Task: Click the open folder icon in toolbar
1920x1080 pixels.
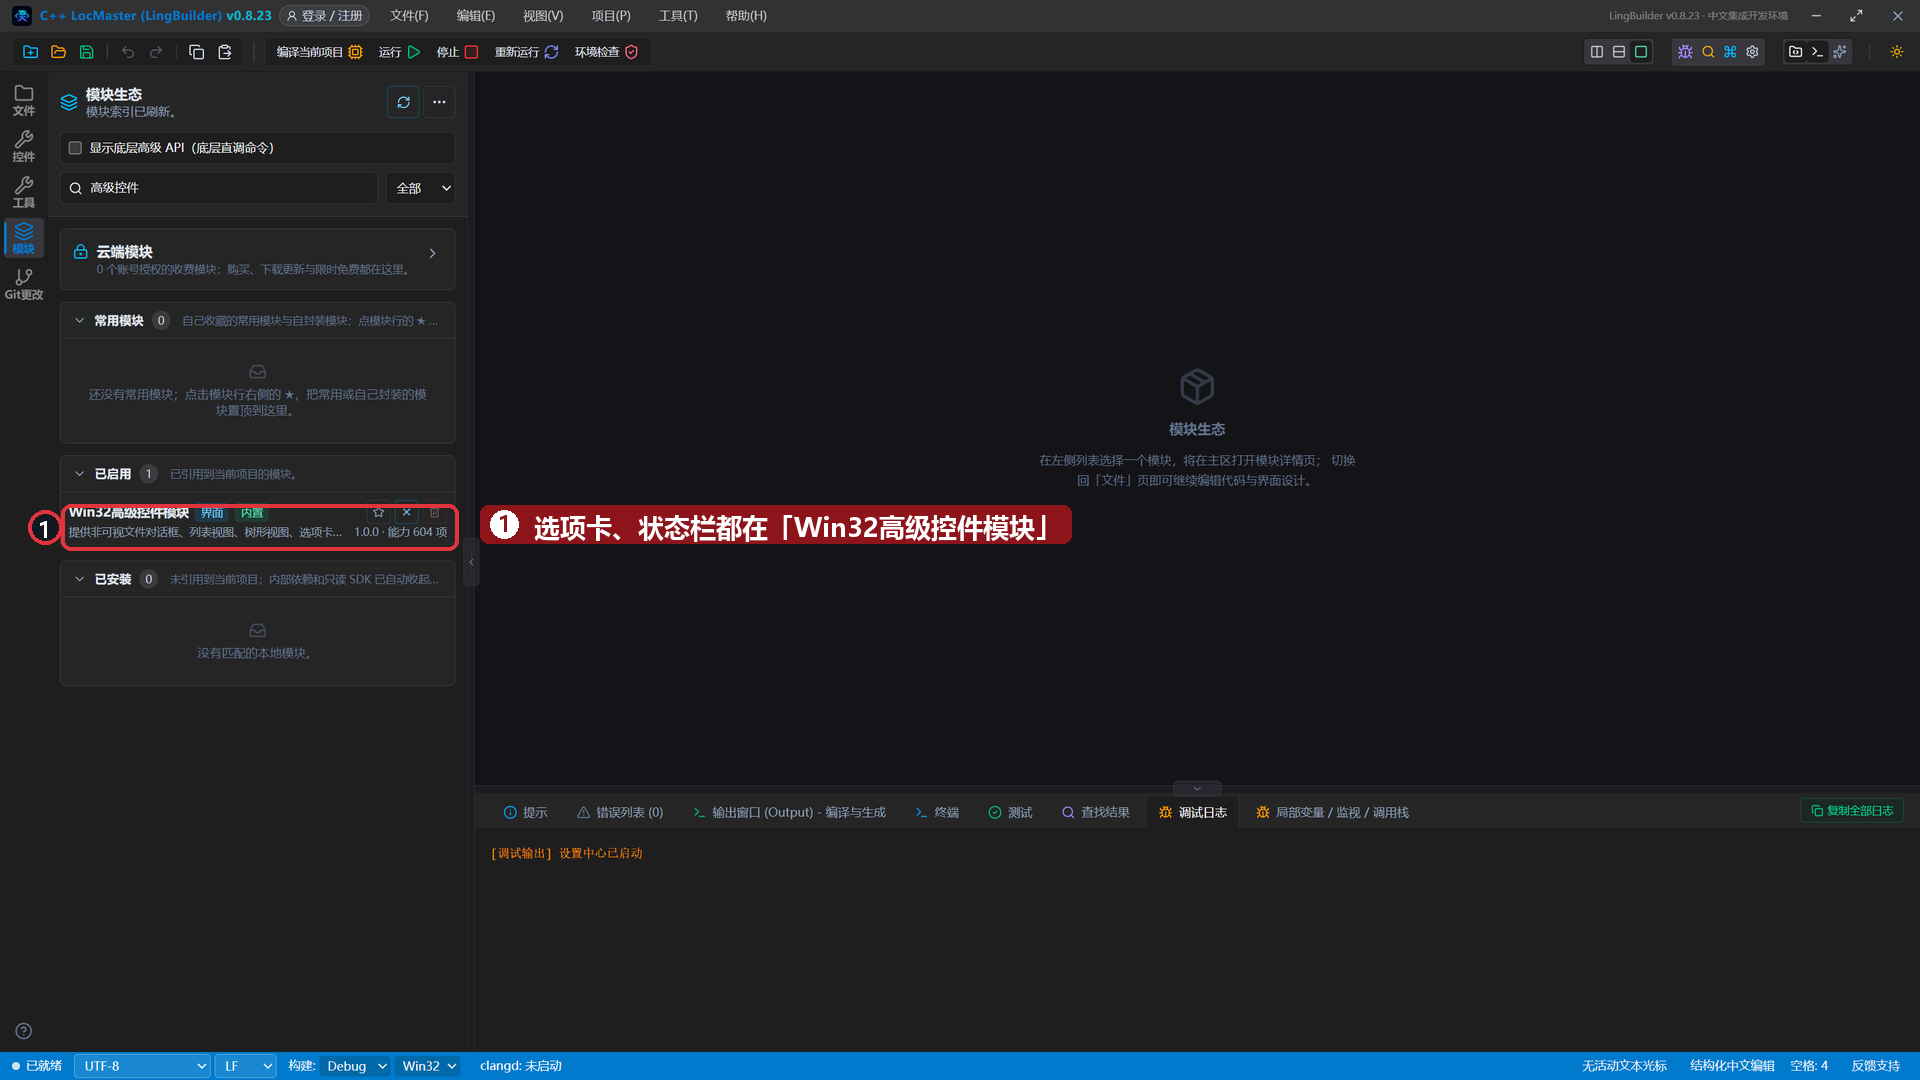Action: click(x=58, y=52)
